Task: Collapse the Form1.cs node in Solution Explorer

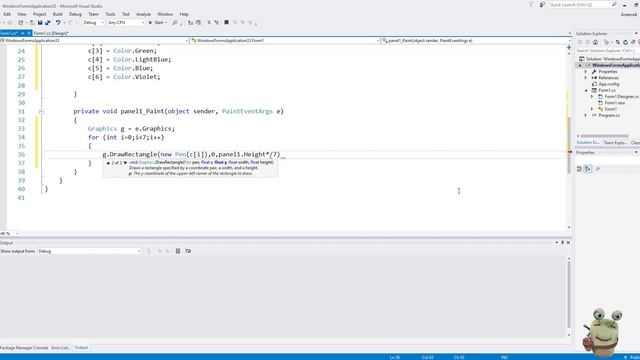Action: coord(586,90)
